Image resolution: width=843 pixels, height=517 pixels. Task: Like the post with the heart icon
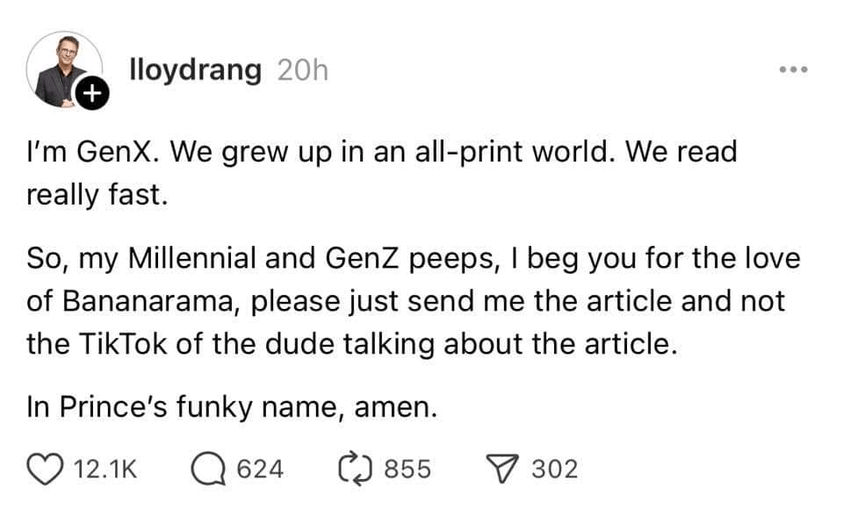tap(45, 467)
